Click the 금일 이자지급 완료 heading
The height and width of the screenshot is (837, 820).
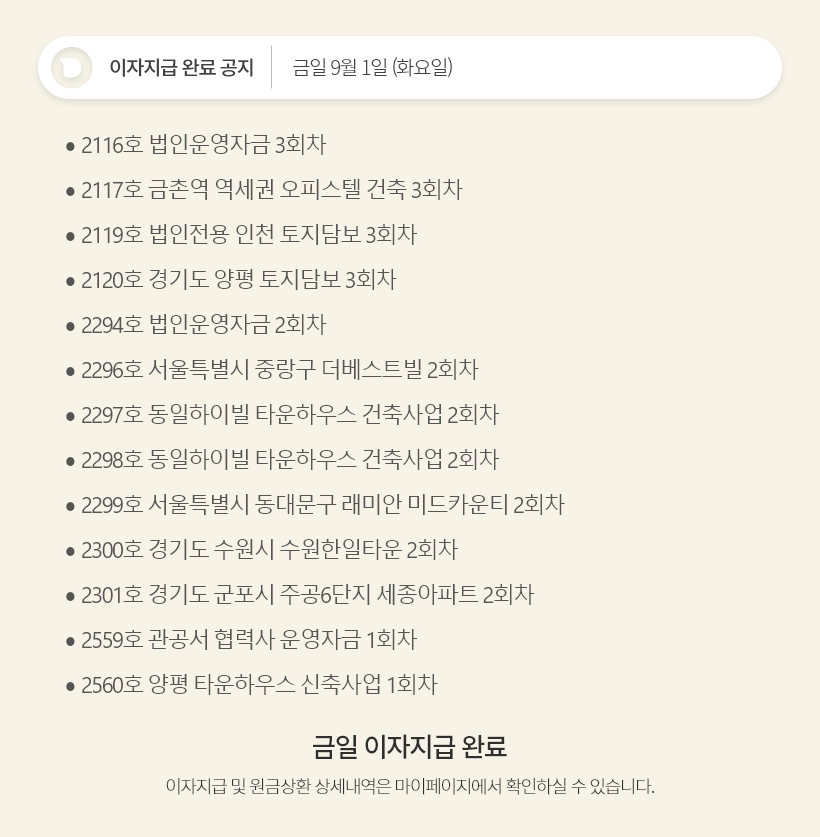click(410, 746)
